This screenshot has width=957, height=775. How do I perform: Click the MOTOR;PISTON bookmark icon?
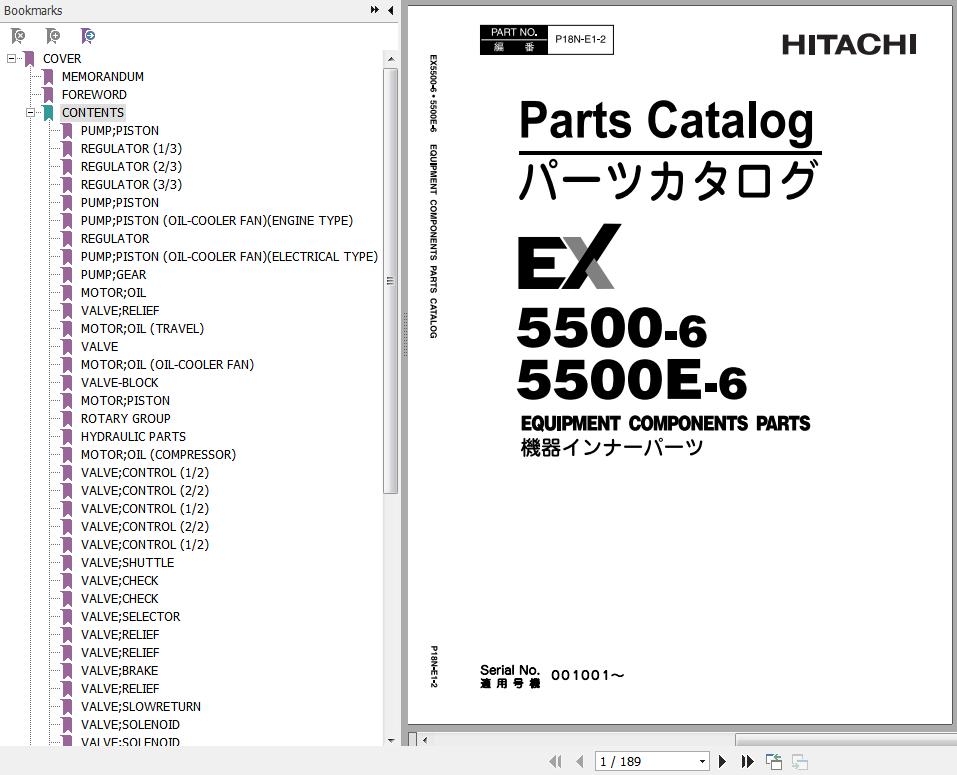pos(67,400)
